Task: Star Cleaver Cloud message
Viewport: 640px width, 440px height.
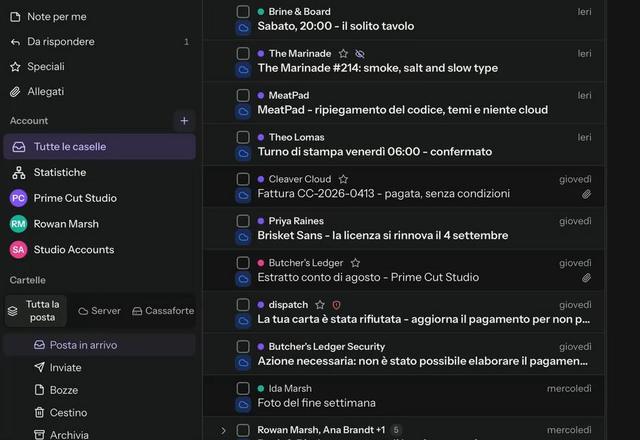Action: (x=343, y=179)
